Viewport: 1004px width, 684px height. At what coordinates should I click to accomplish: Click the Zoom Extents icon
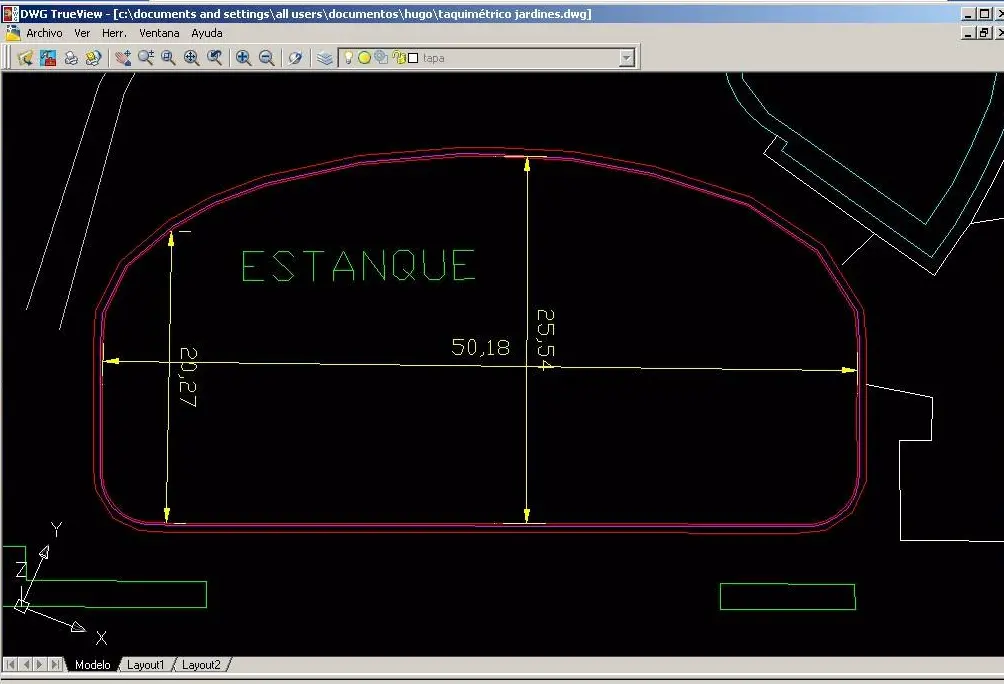(191, 58)
